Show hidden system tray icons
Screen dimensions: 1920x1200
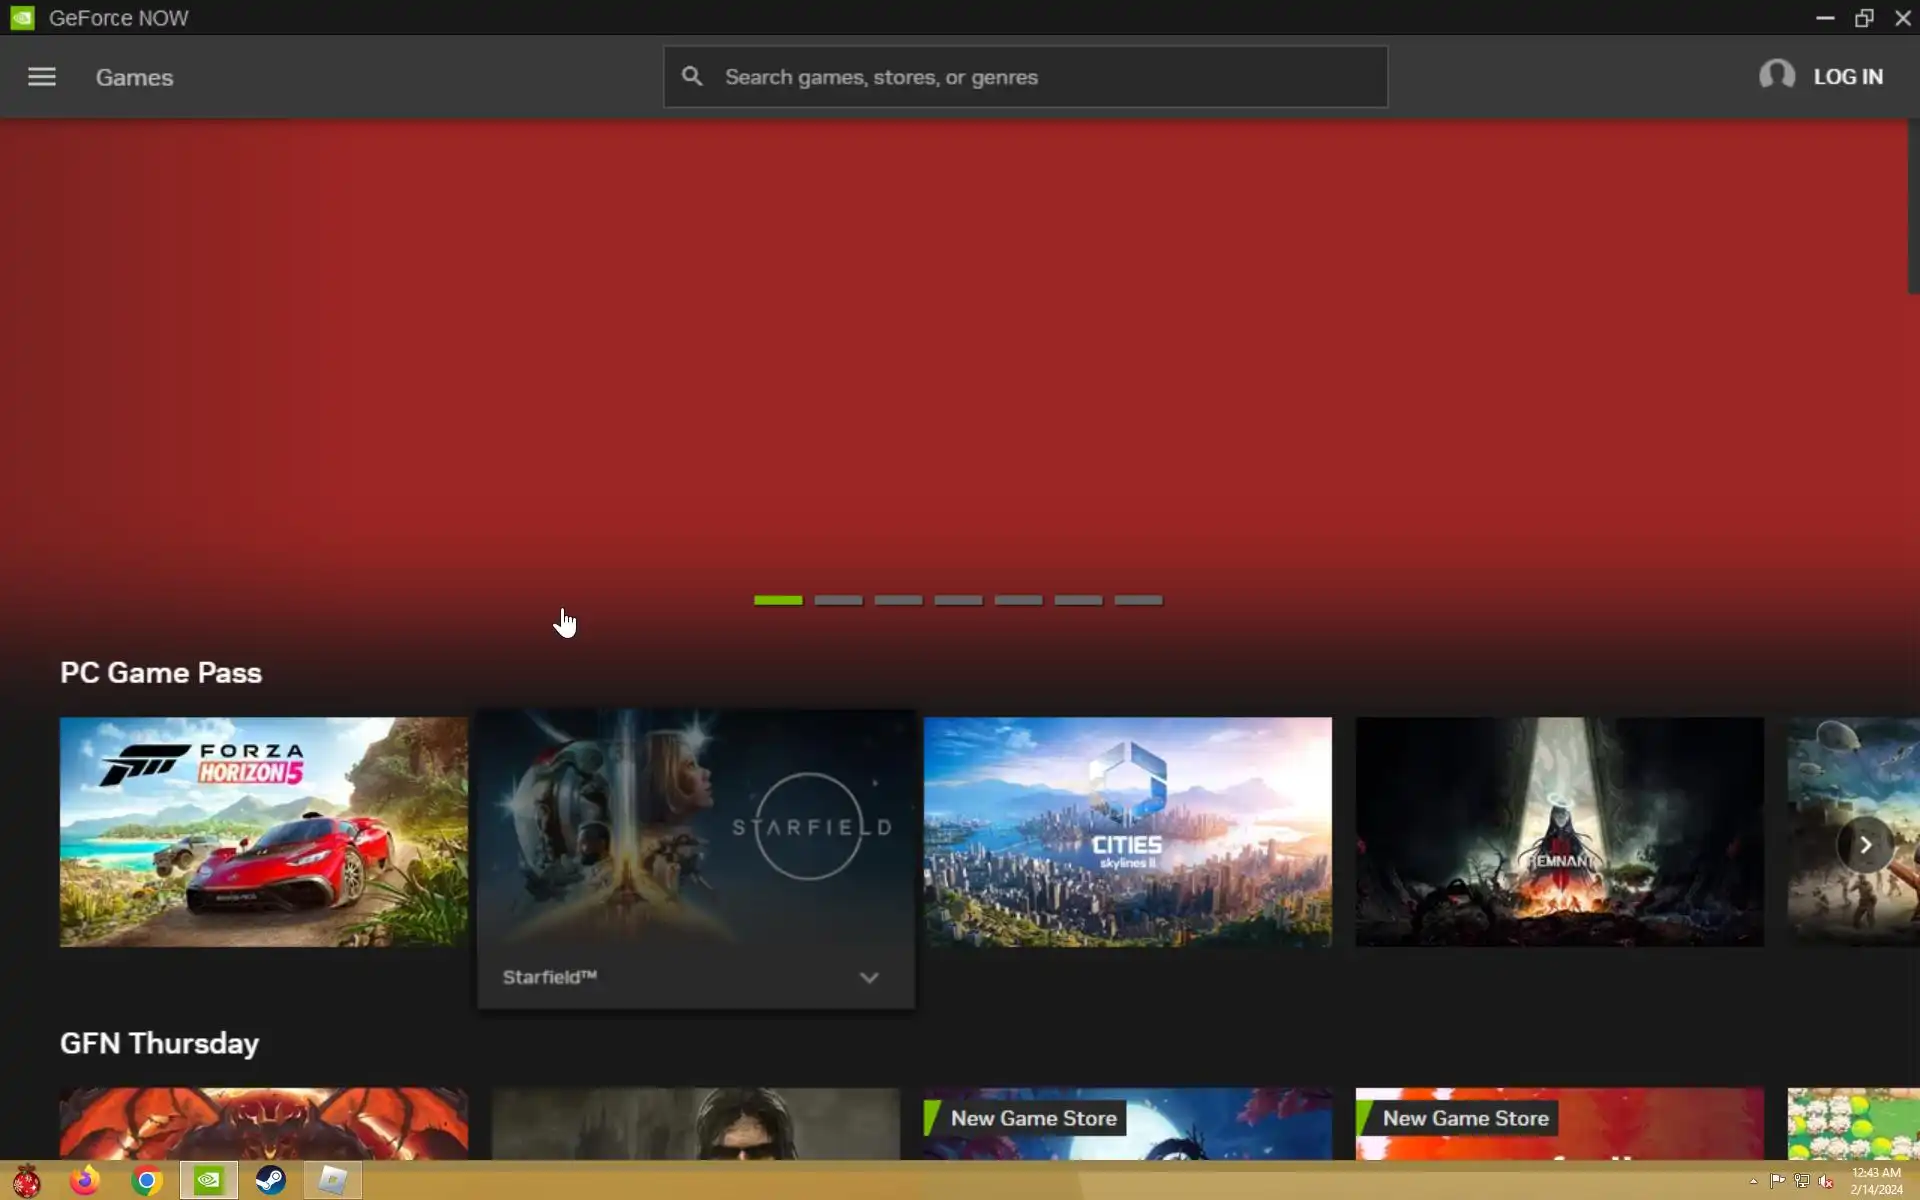[1753, 1181]
